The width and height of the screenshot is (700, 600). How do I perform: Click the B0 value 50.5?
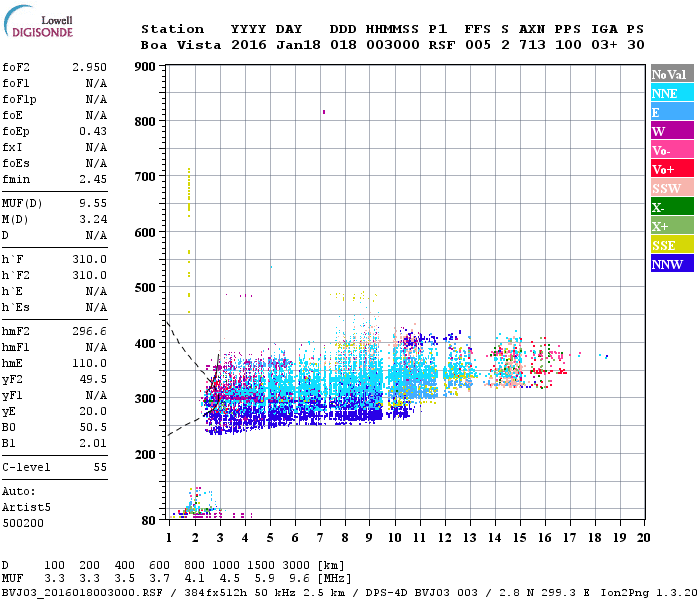(93, 428)
